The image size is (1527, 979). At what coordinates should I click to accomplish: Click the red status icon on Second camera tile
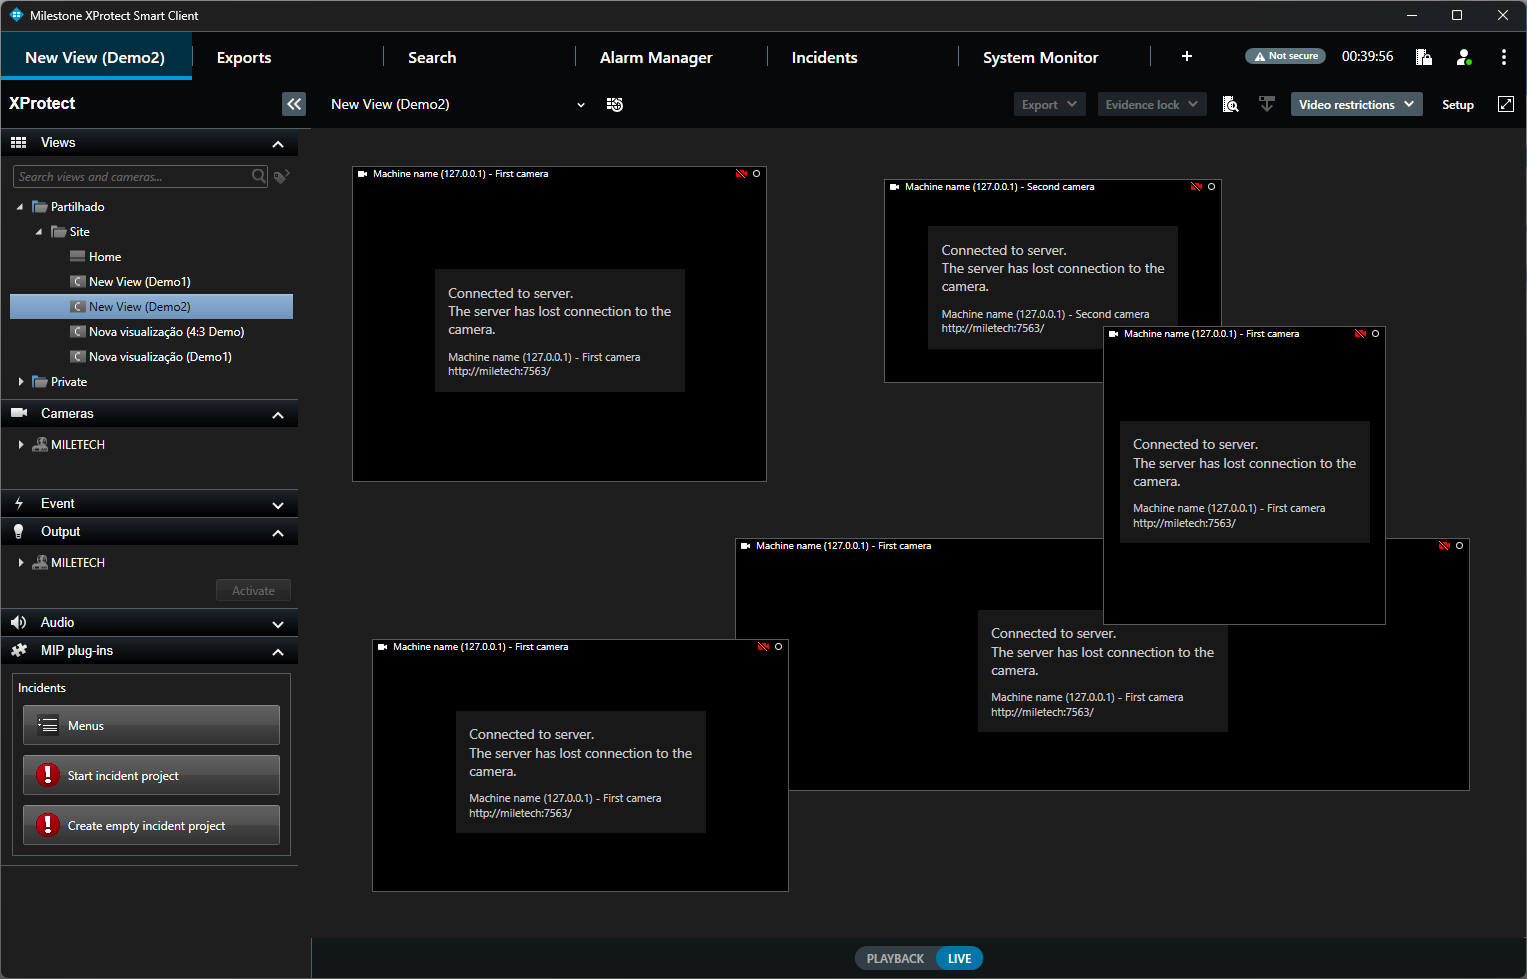click(1196, 187)
